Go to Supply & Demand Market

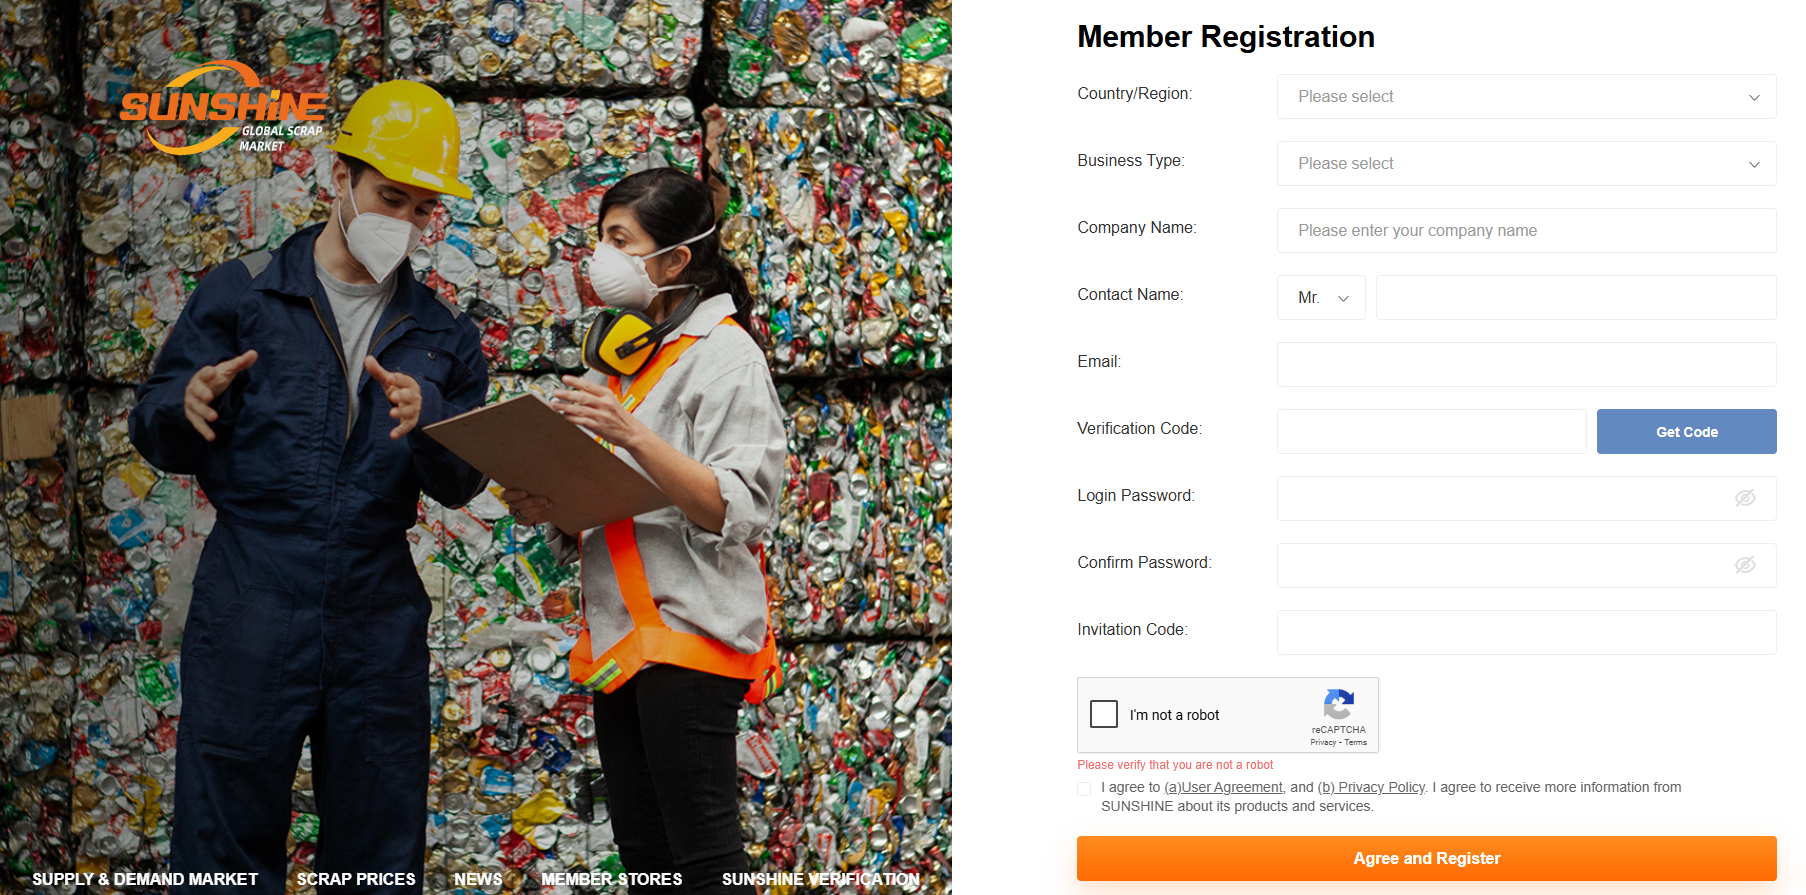click(x=145, y=879)
